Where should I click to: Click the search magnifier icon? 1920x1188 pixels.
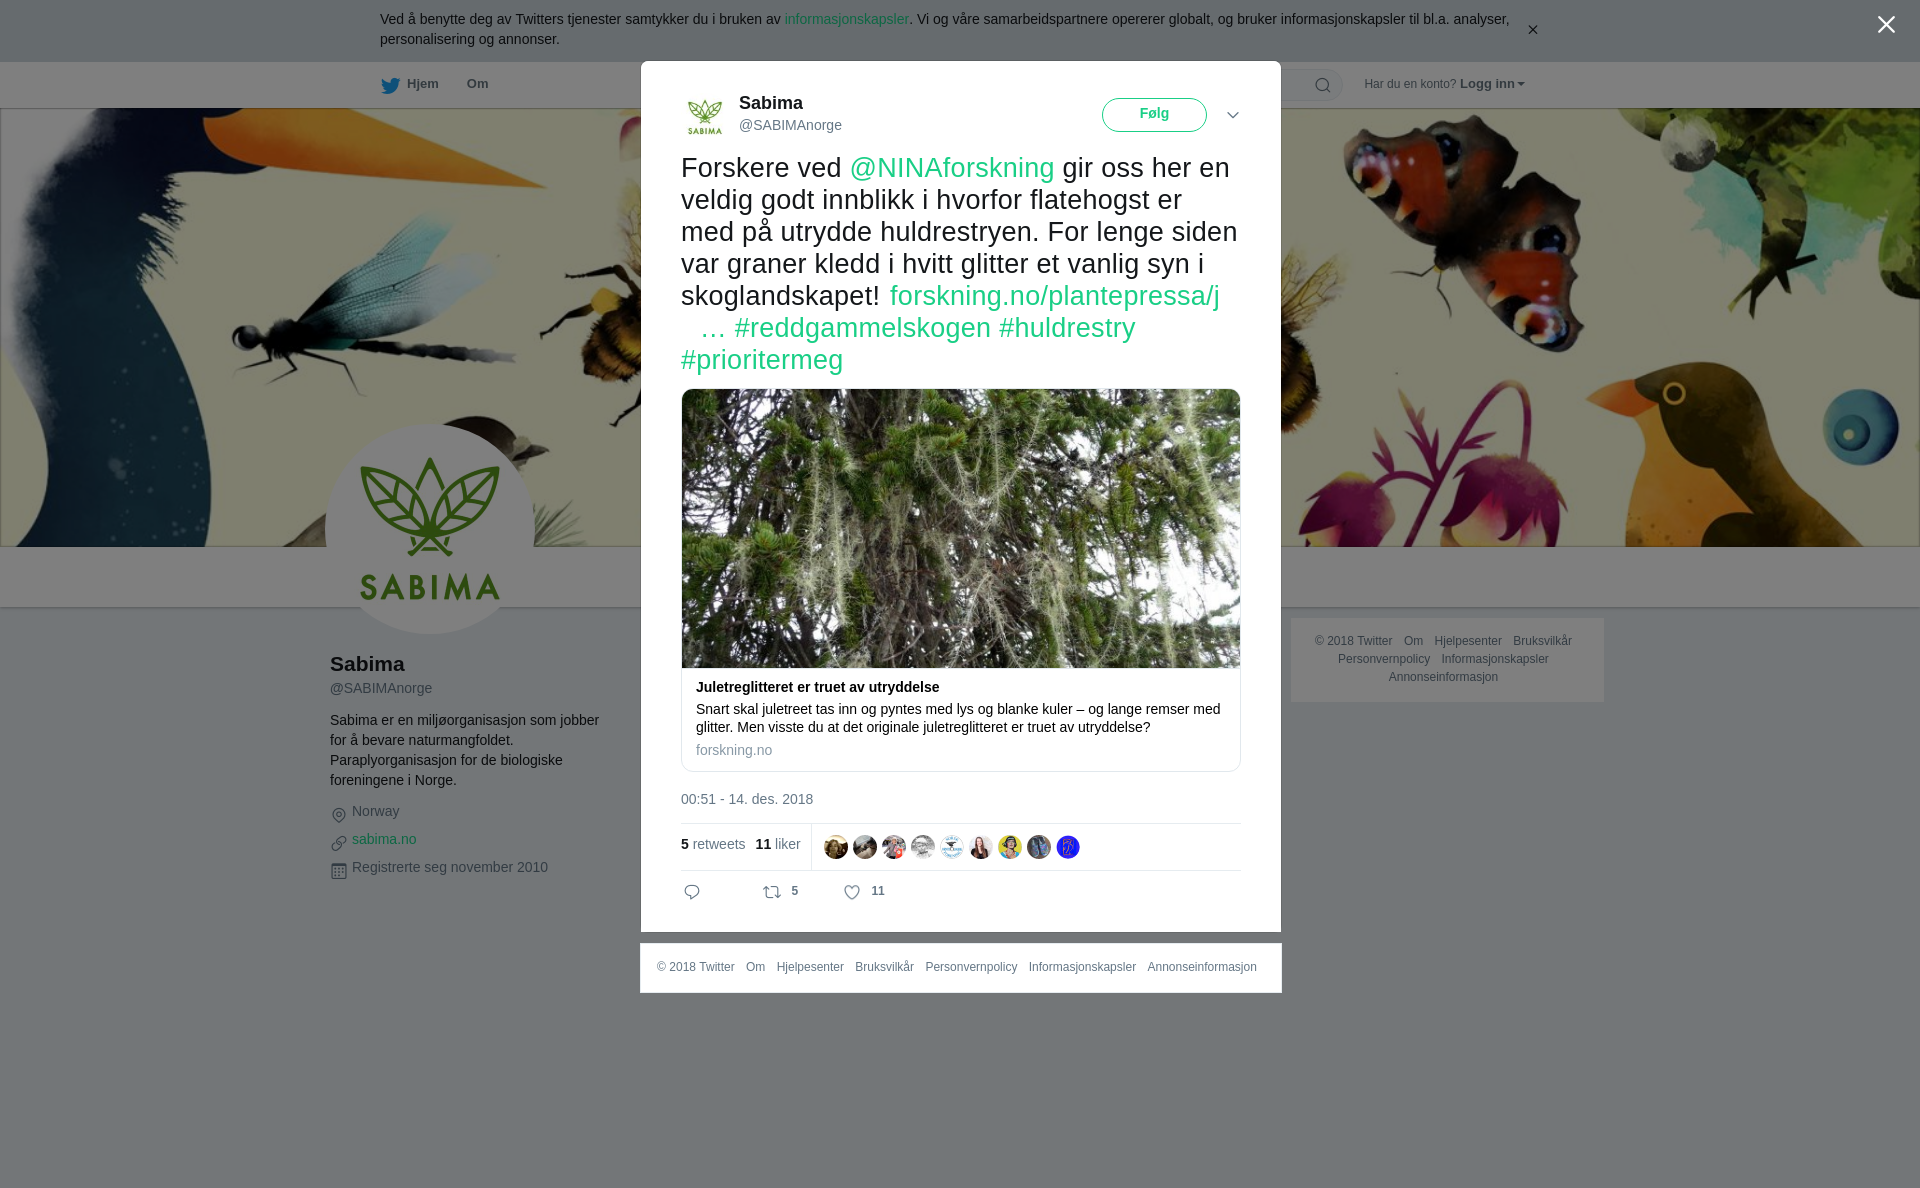1323,85
